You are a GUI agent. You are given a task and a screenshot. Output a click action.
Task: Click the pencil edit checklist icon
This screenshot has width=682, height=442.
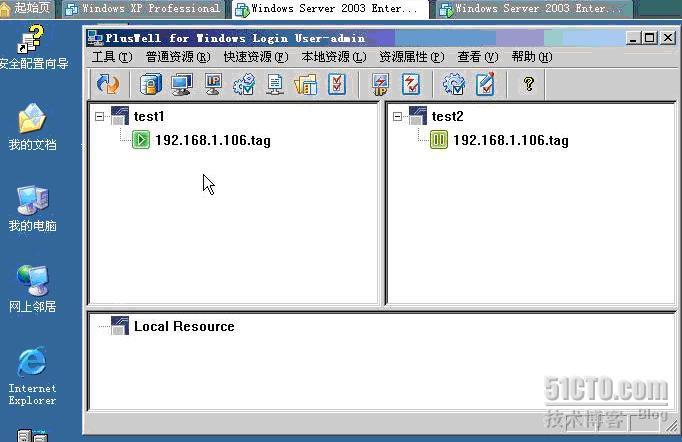485,84
